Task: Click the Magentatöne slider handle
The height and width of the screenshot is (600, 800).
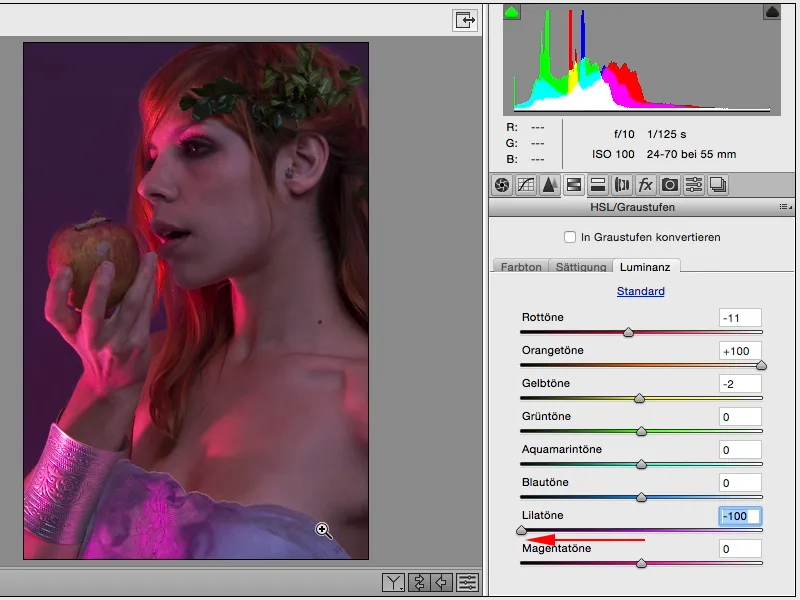Action: [x=641, y=564]
